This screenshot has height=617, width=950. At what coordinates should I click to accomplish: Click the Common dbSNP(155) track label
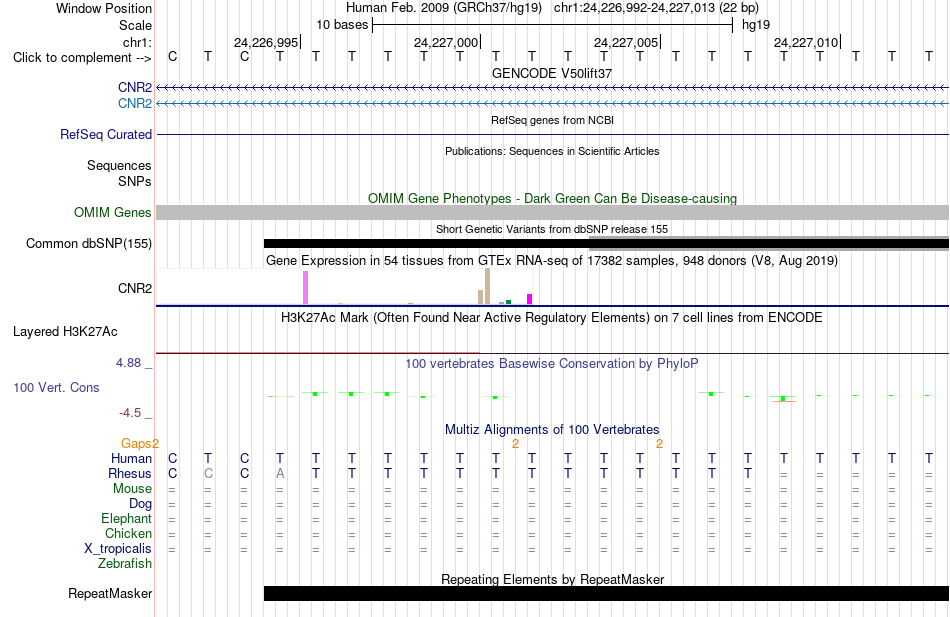click(x=89, y=244)
